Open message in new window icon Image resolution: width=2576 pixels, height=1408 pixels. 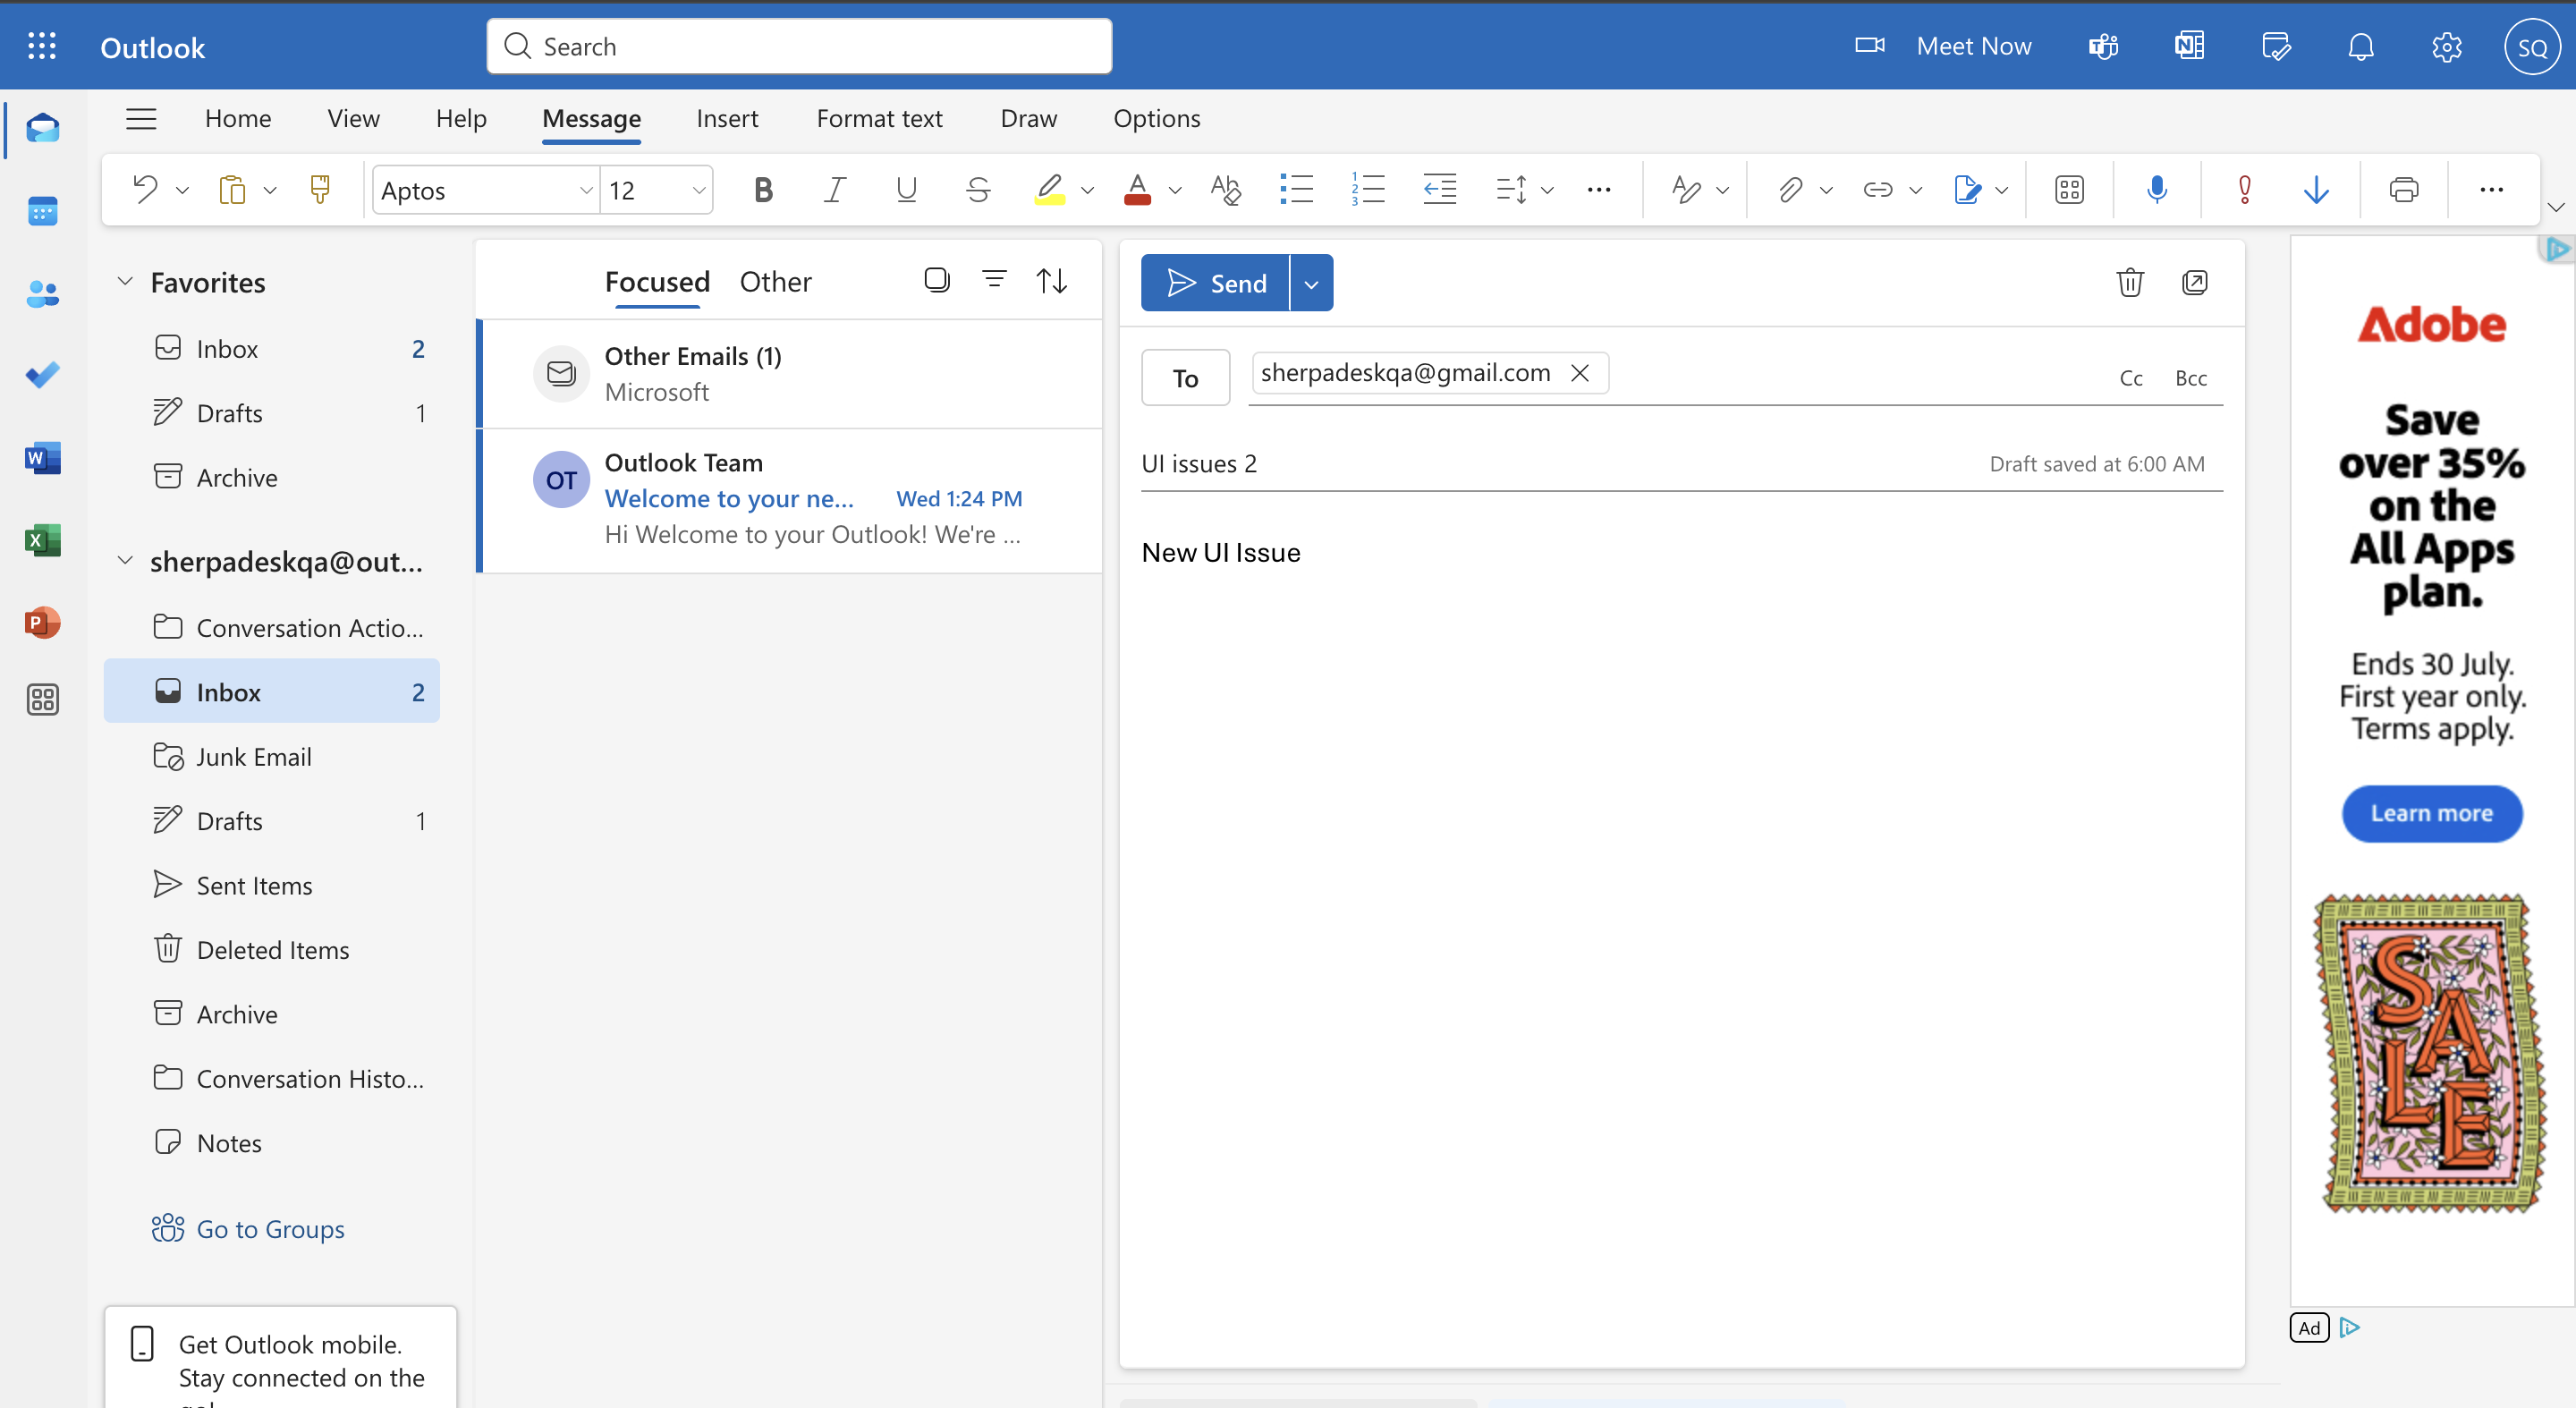click(x=2194, y=283)
